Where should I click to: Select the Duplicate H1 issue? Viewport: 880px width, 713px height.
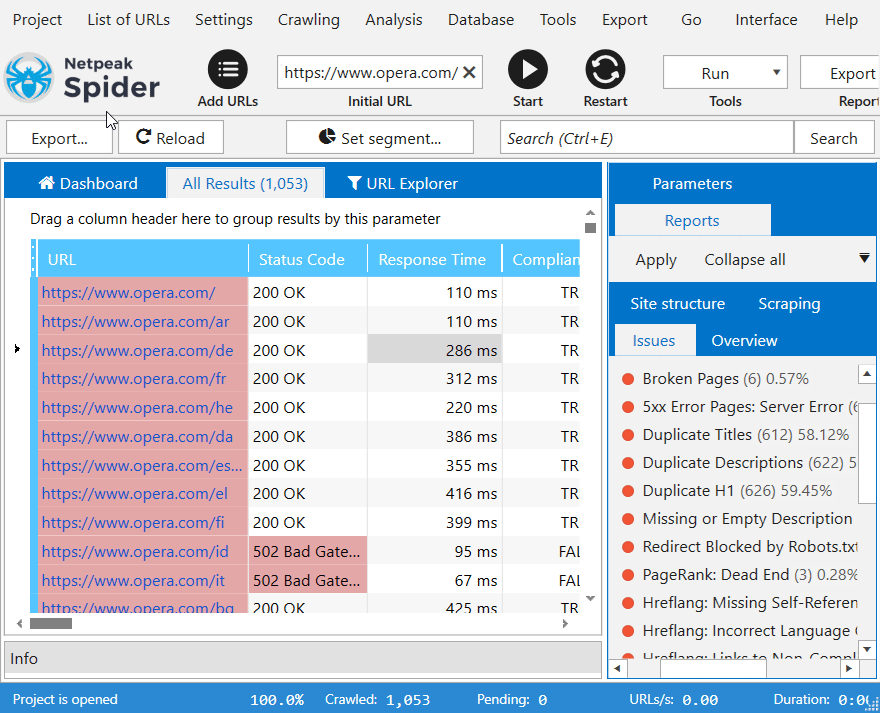coord(737,491)
